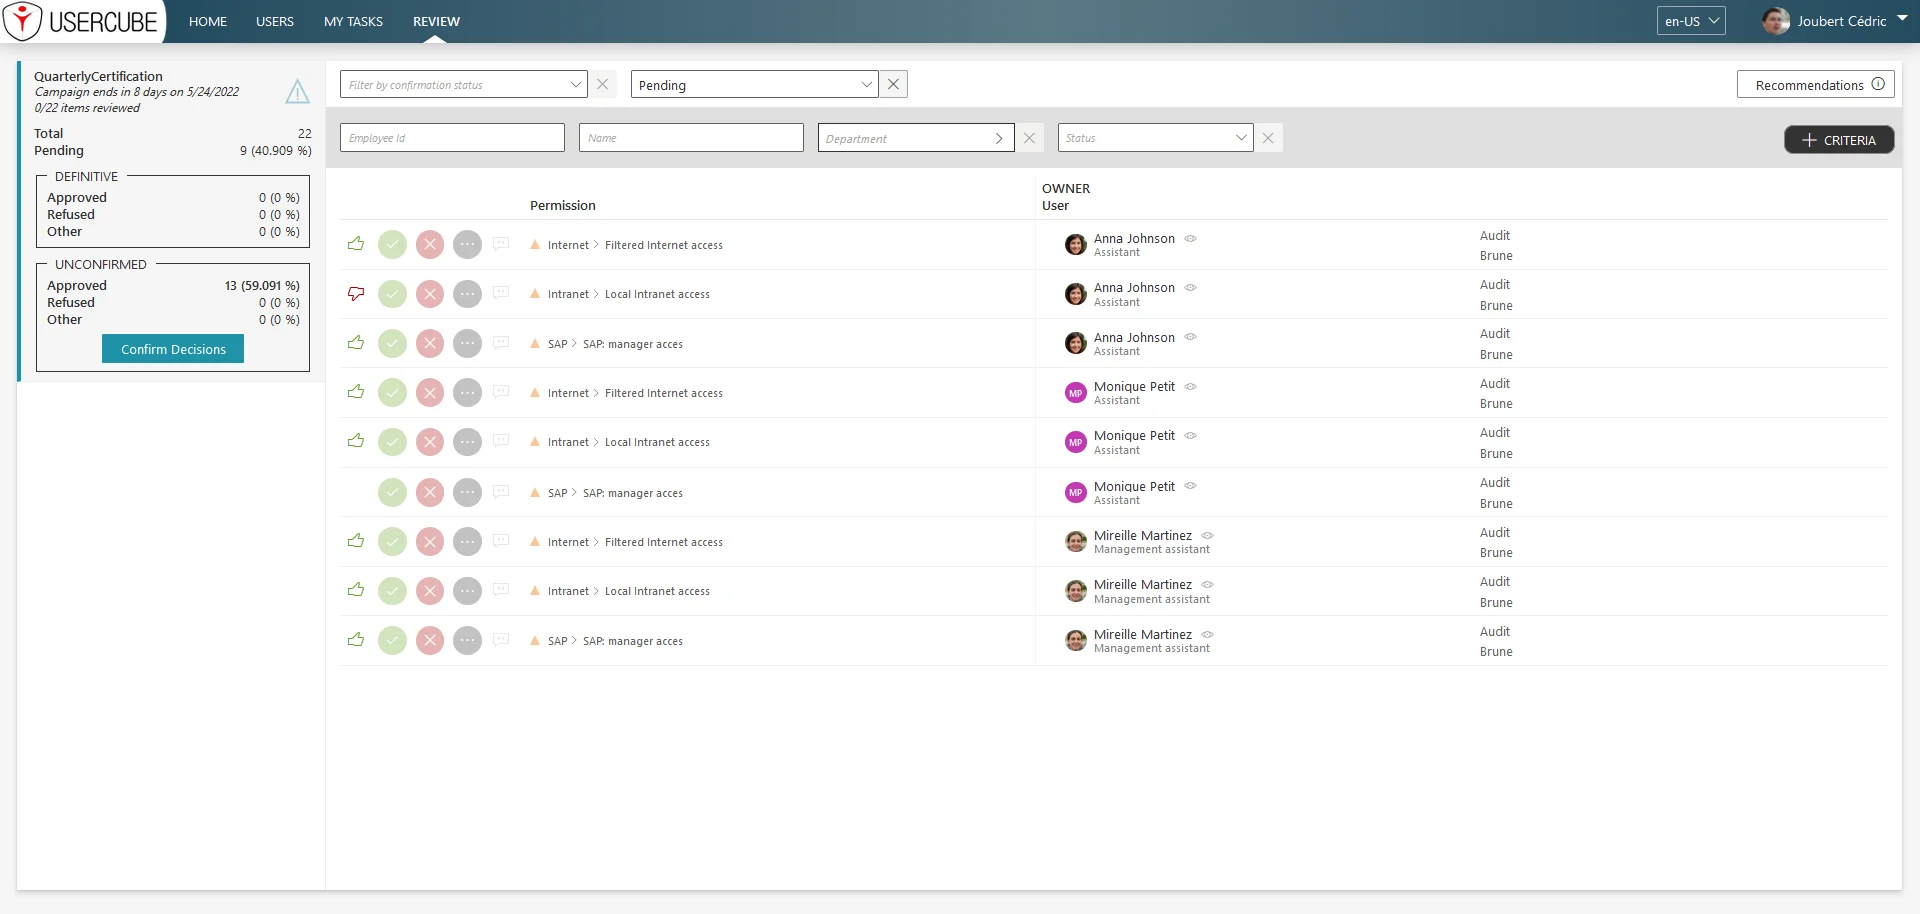
Task: Show details for Anna Johnson on SAP row
Action: coord(1190,337)
